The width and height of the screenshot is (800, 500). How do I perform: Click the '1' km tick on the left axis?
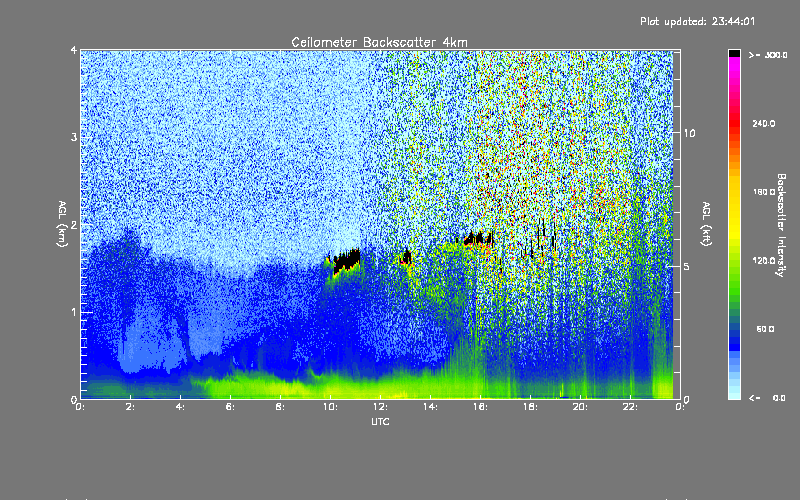74,312
